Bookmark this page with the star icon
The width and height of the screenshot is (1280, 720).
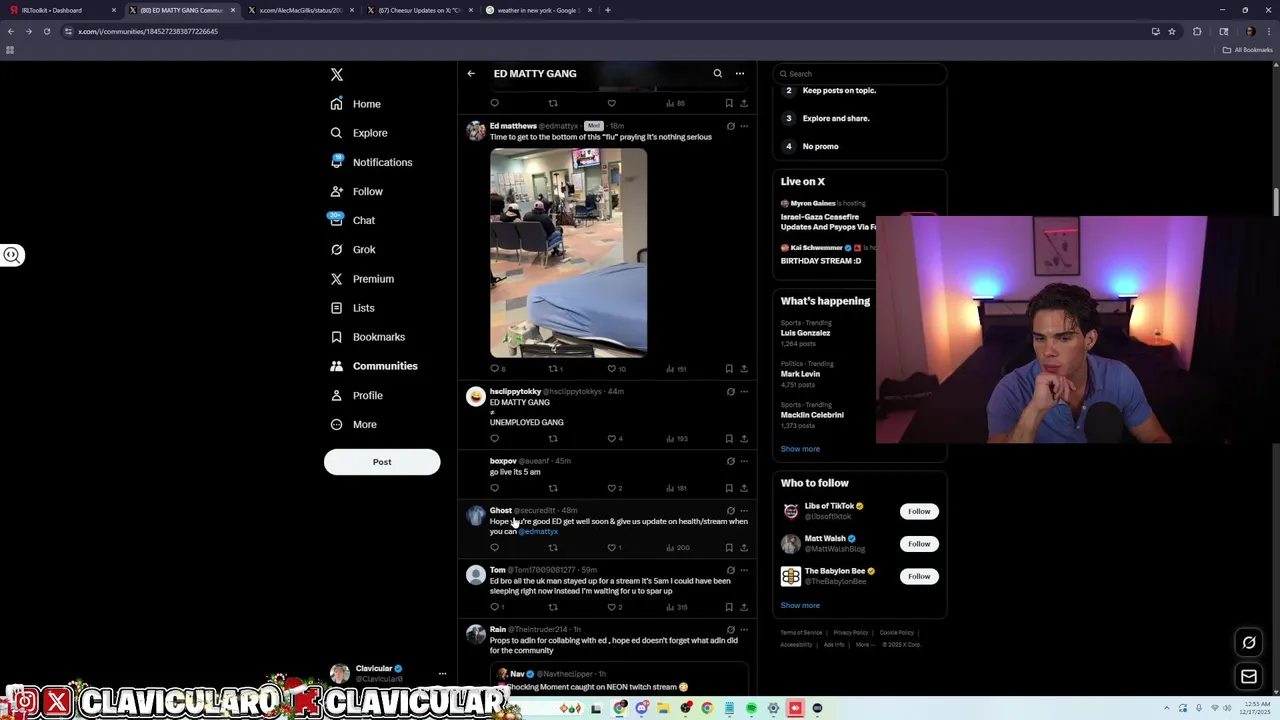[1172, 31]
